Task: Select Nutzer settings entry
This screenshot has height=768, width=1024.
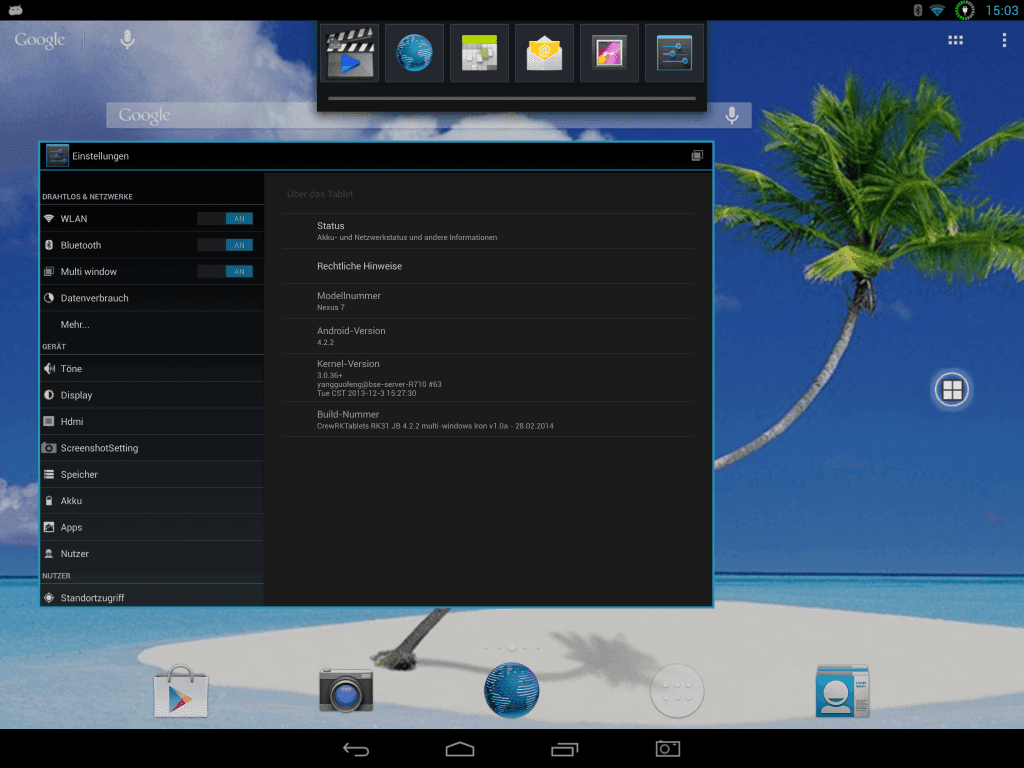Action: point(152,554)
